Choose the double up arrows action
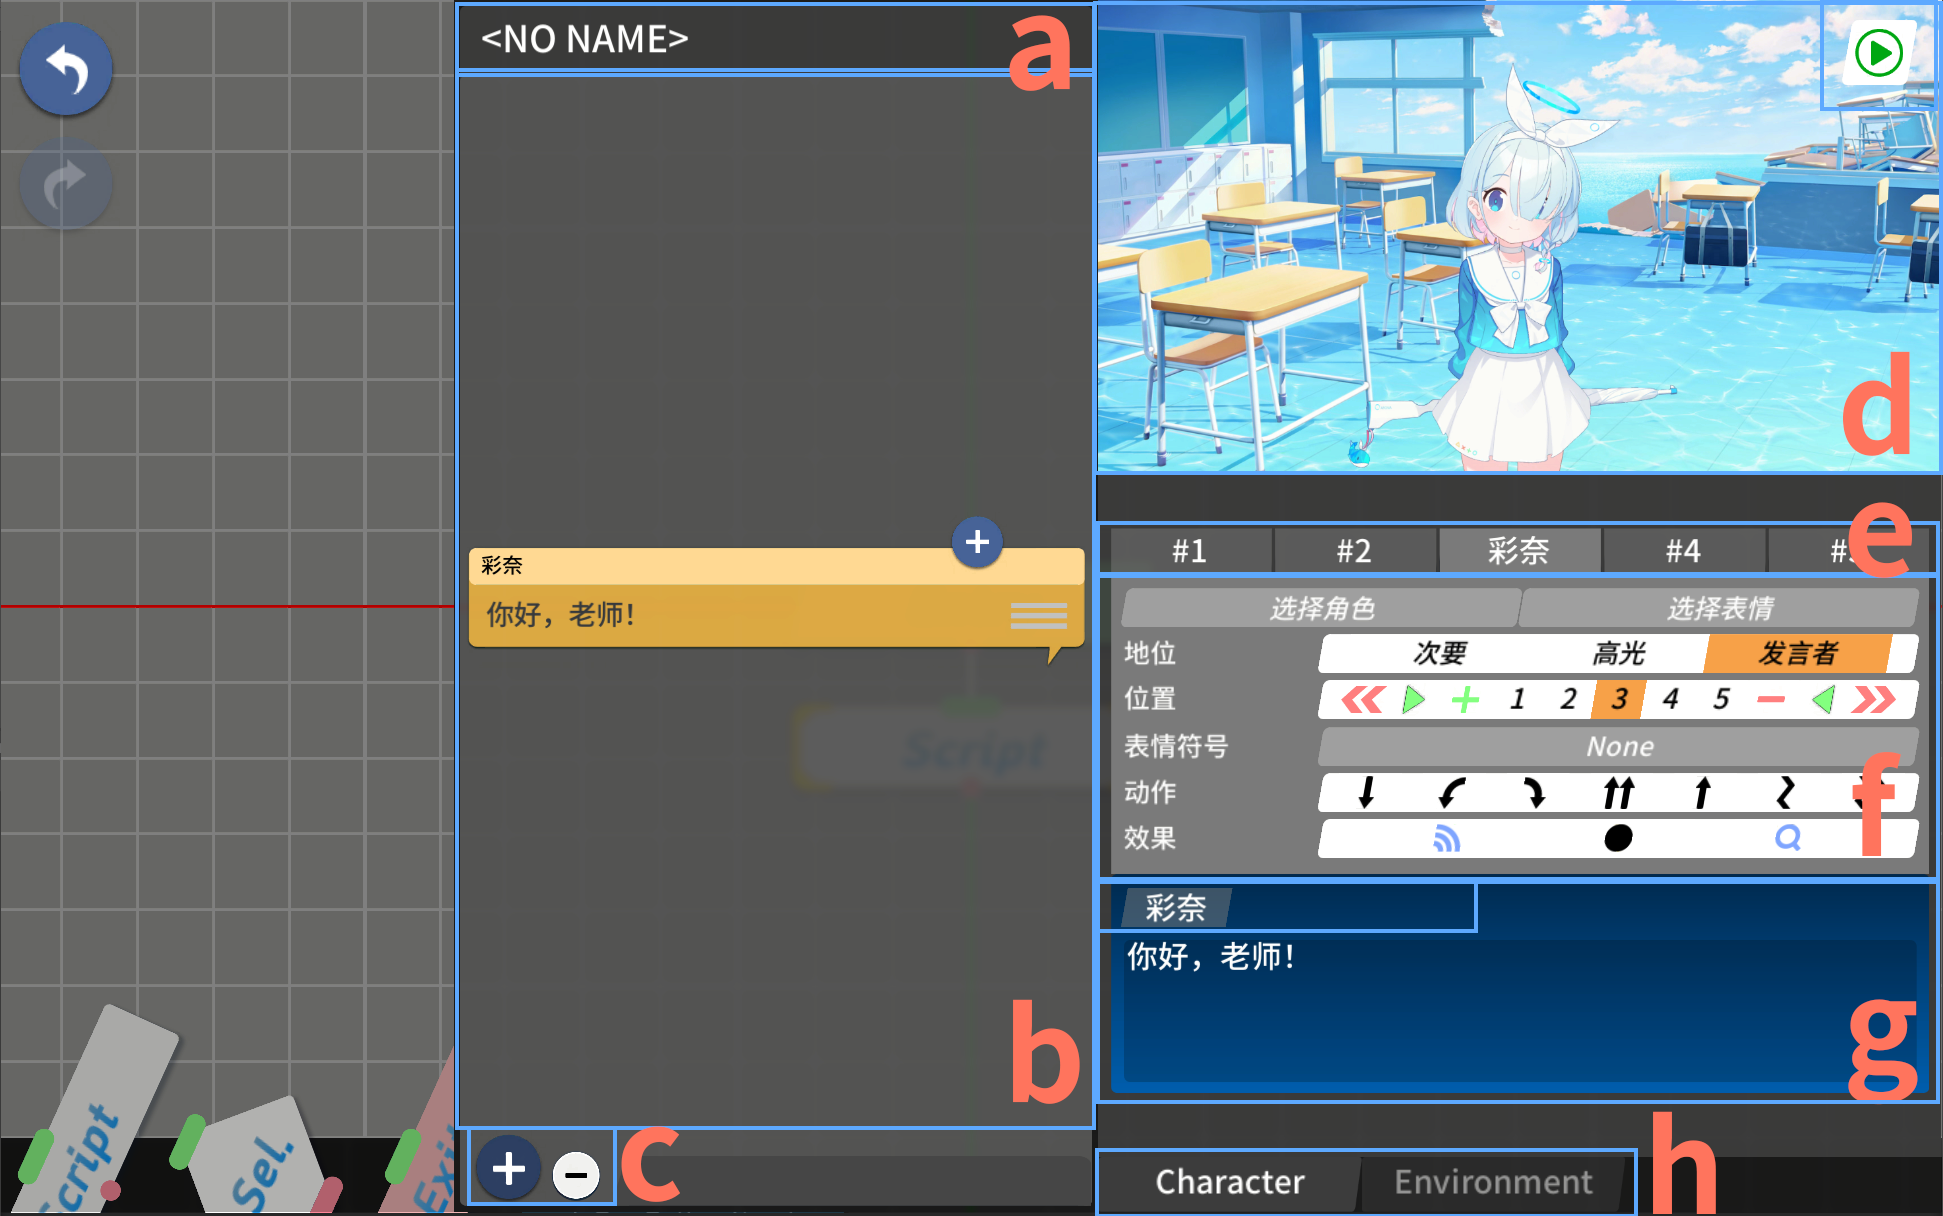 coord(1618,792)
